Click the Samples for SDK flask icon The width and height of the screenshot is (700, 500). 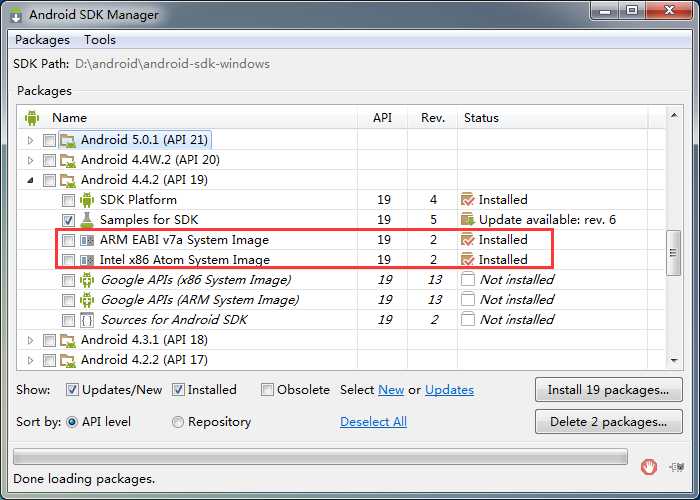(87, 220)
